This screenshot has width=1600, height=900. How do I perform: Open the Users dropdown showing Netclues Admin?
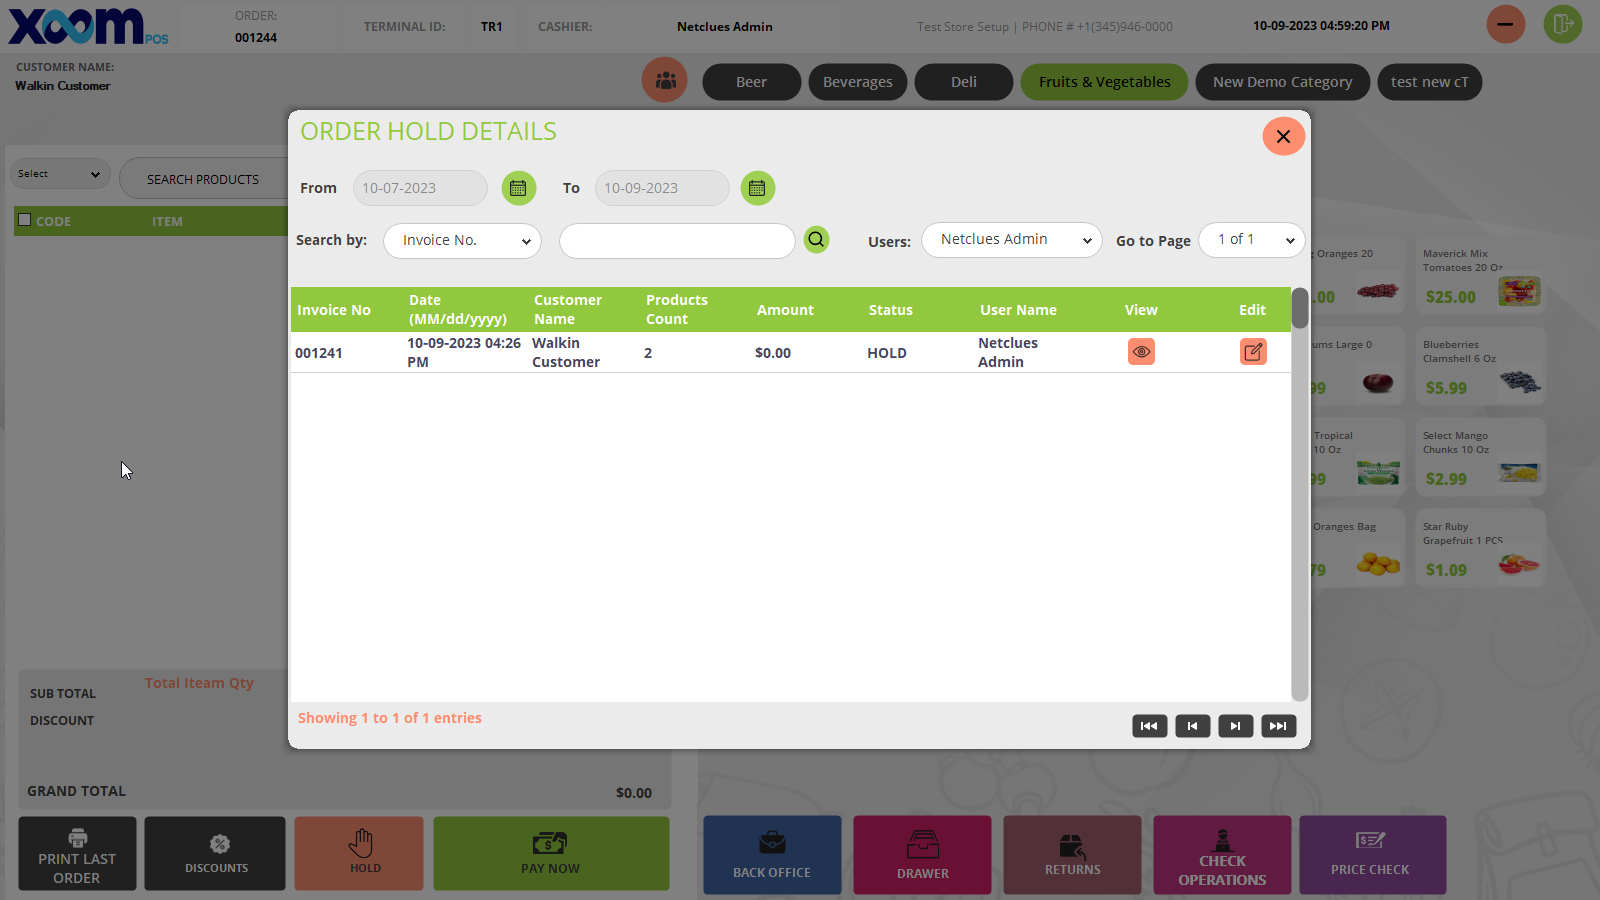click(1011, 240)
